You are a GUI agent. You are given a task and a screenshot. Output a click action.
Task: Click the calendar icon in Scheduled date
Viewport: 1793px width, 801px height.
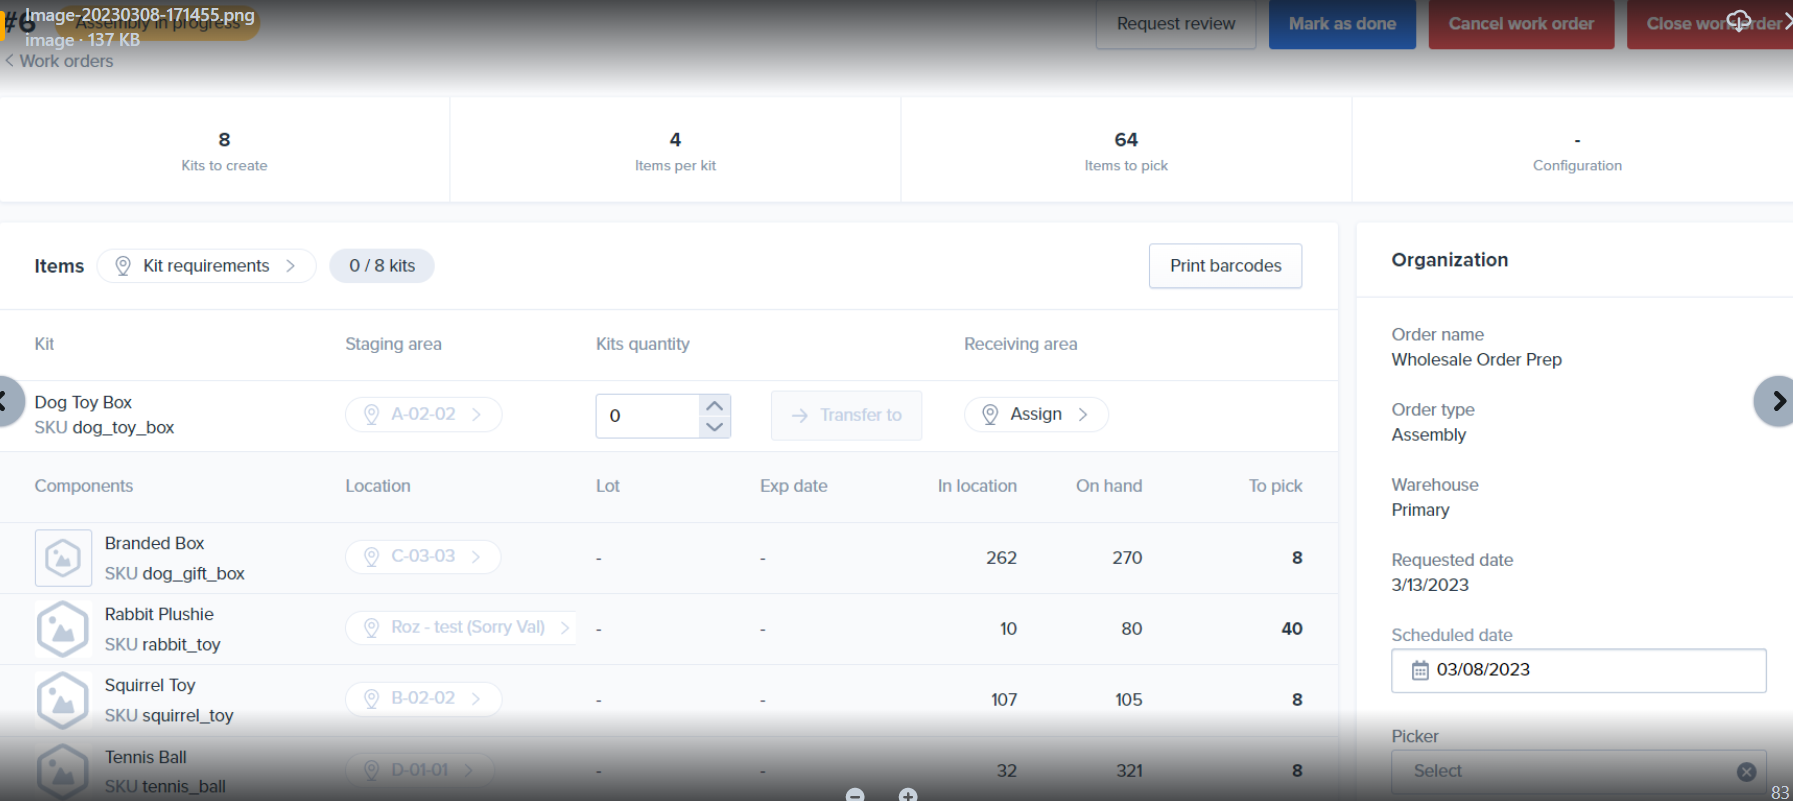pyautogui.click(x=1420, y=670)
